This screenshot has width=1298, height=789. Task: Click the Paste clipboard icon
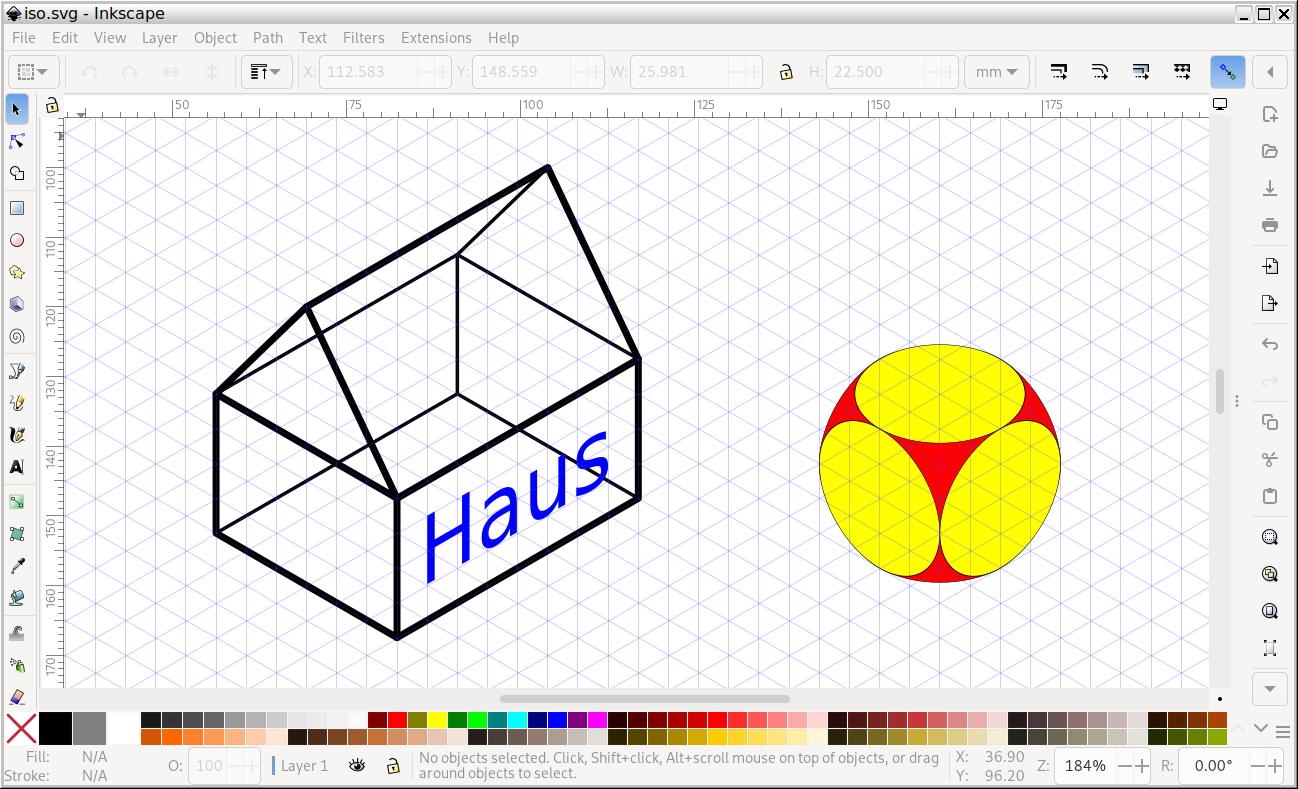pyautogui.click(x=1270, y=496)
